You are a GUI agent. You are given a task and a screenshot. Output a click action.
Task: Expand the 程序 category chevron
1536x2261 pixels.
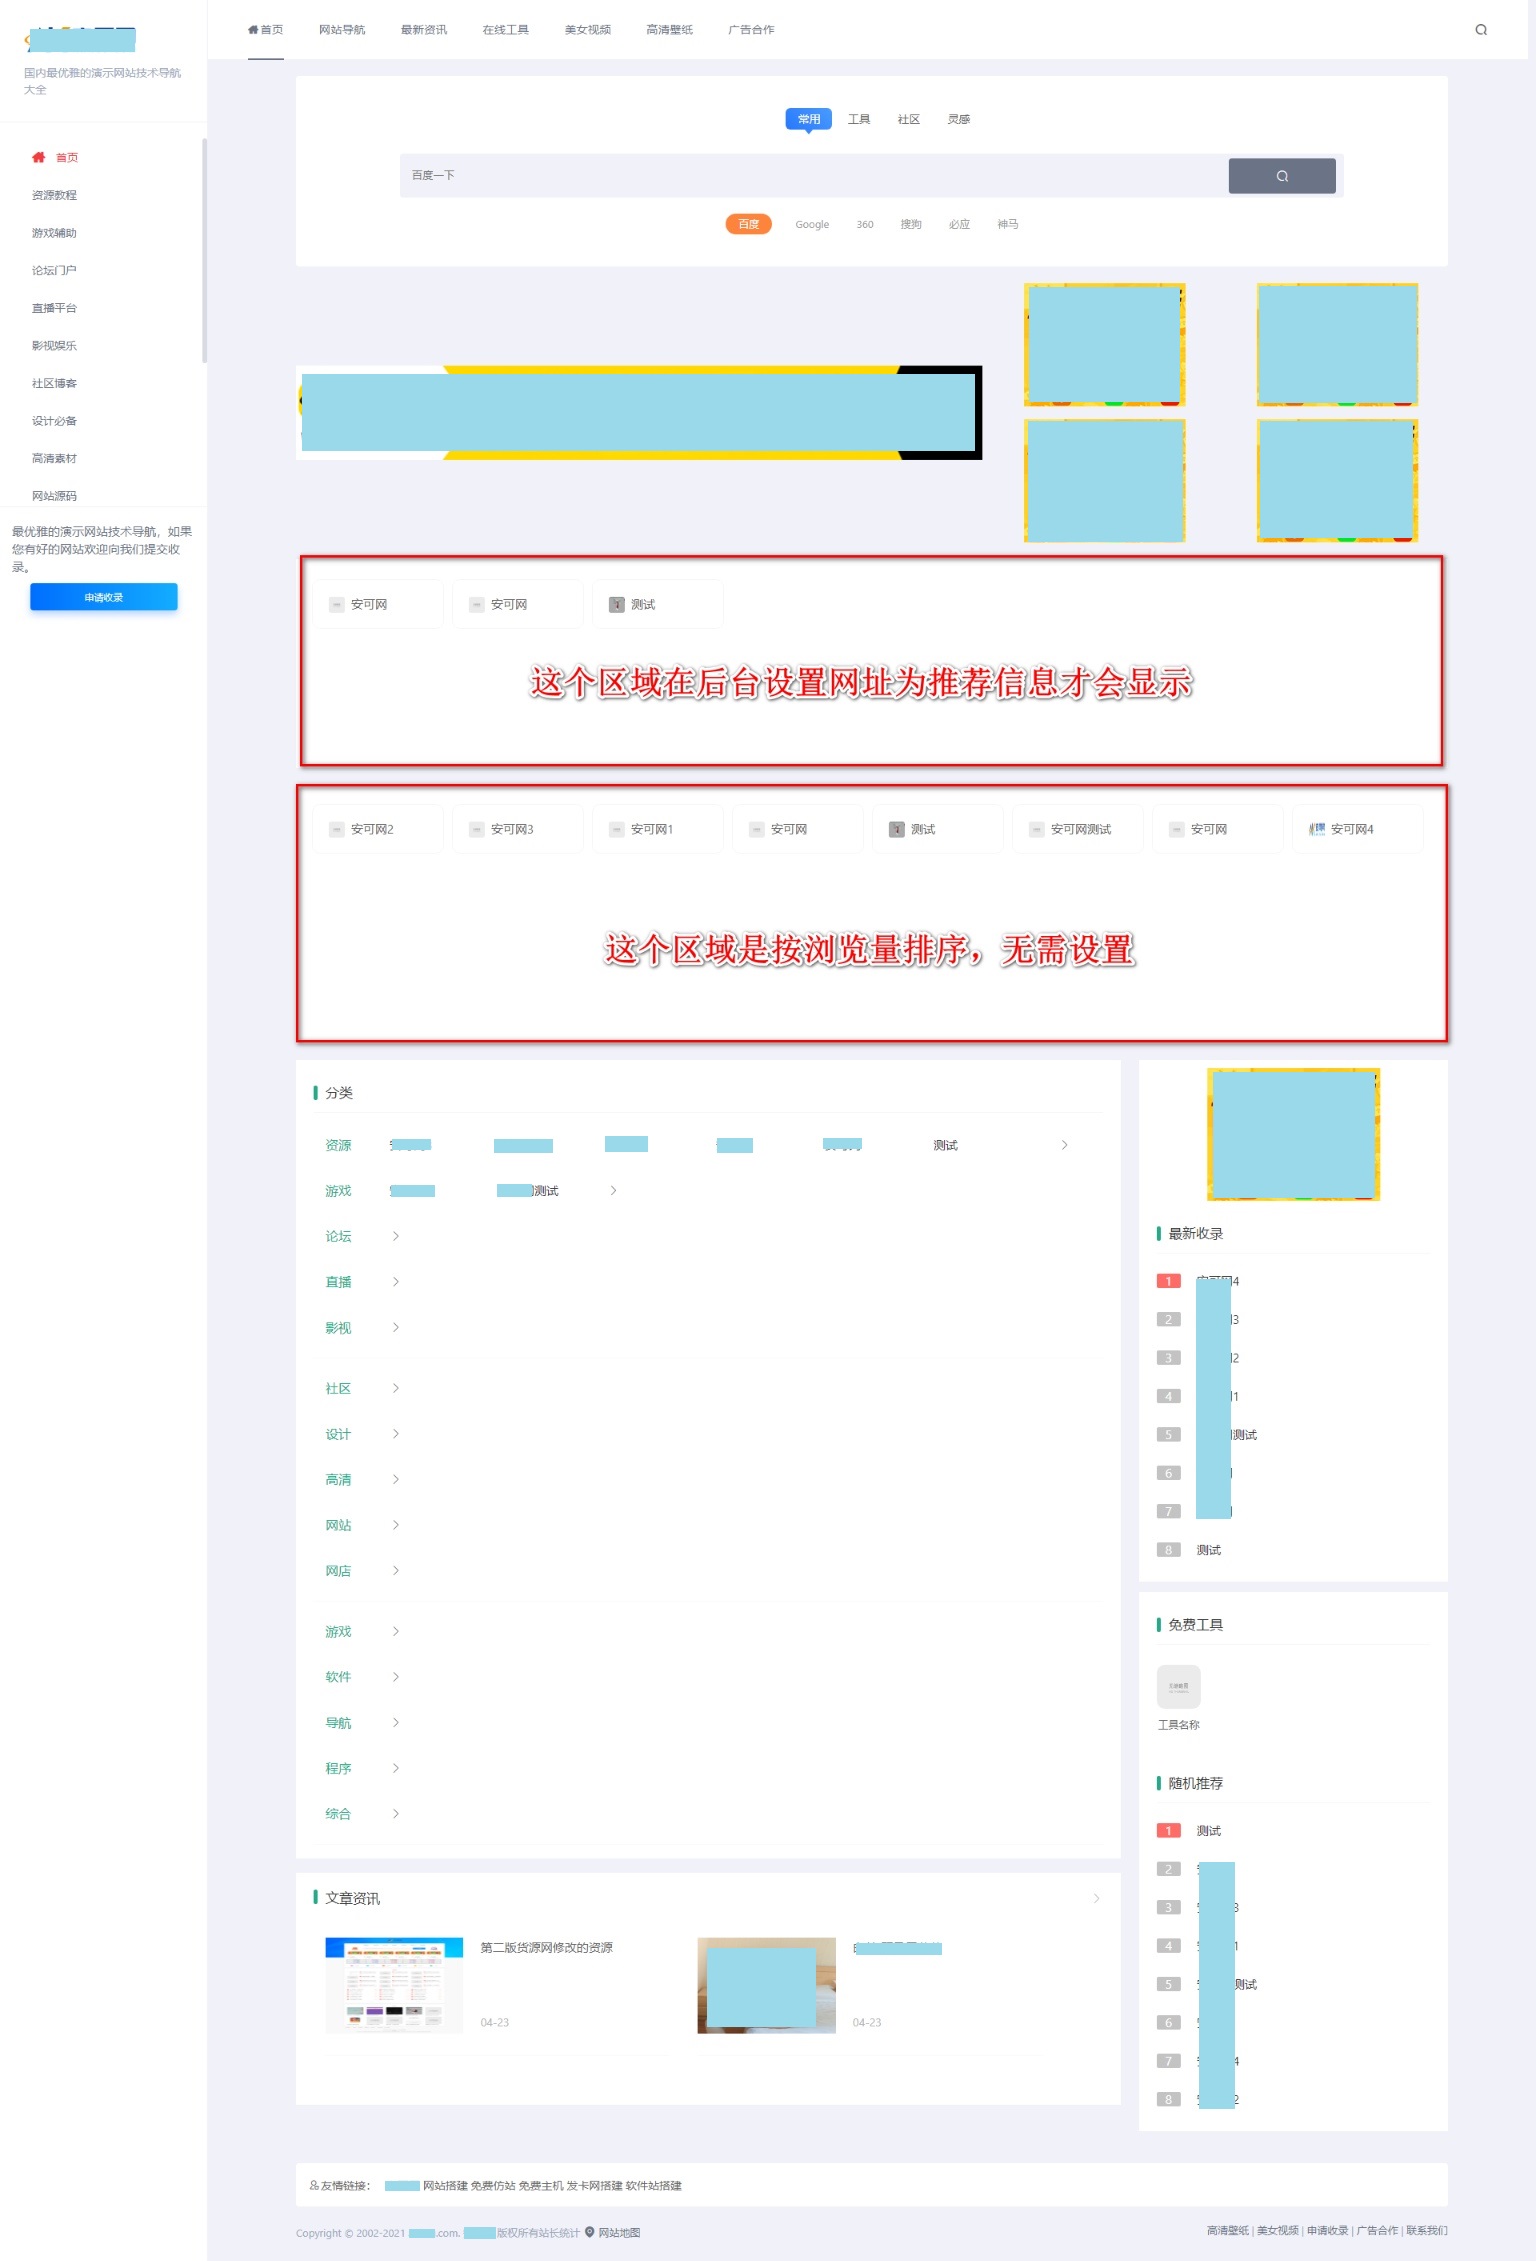396,1768
